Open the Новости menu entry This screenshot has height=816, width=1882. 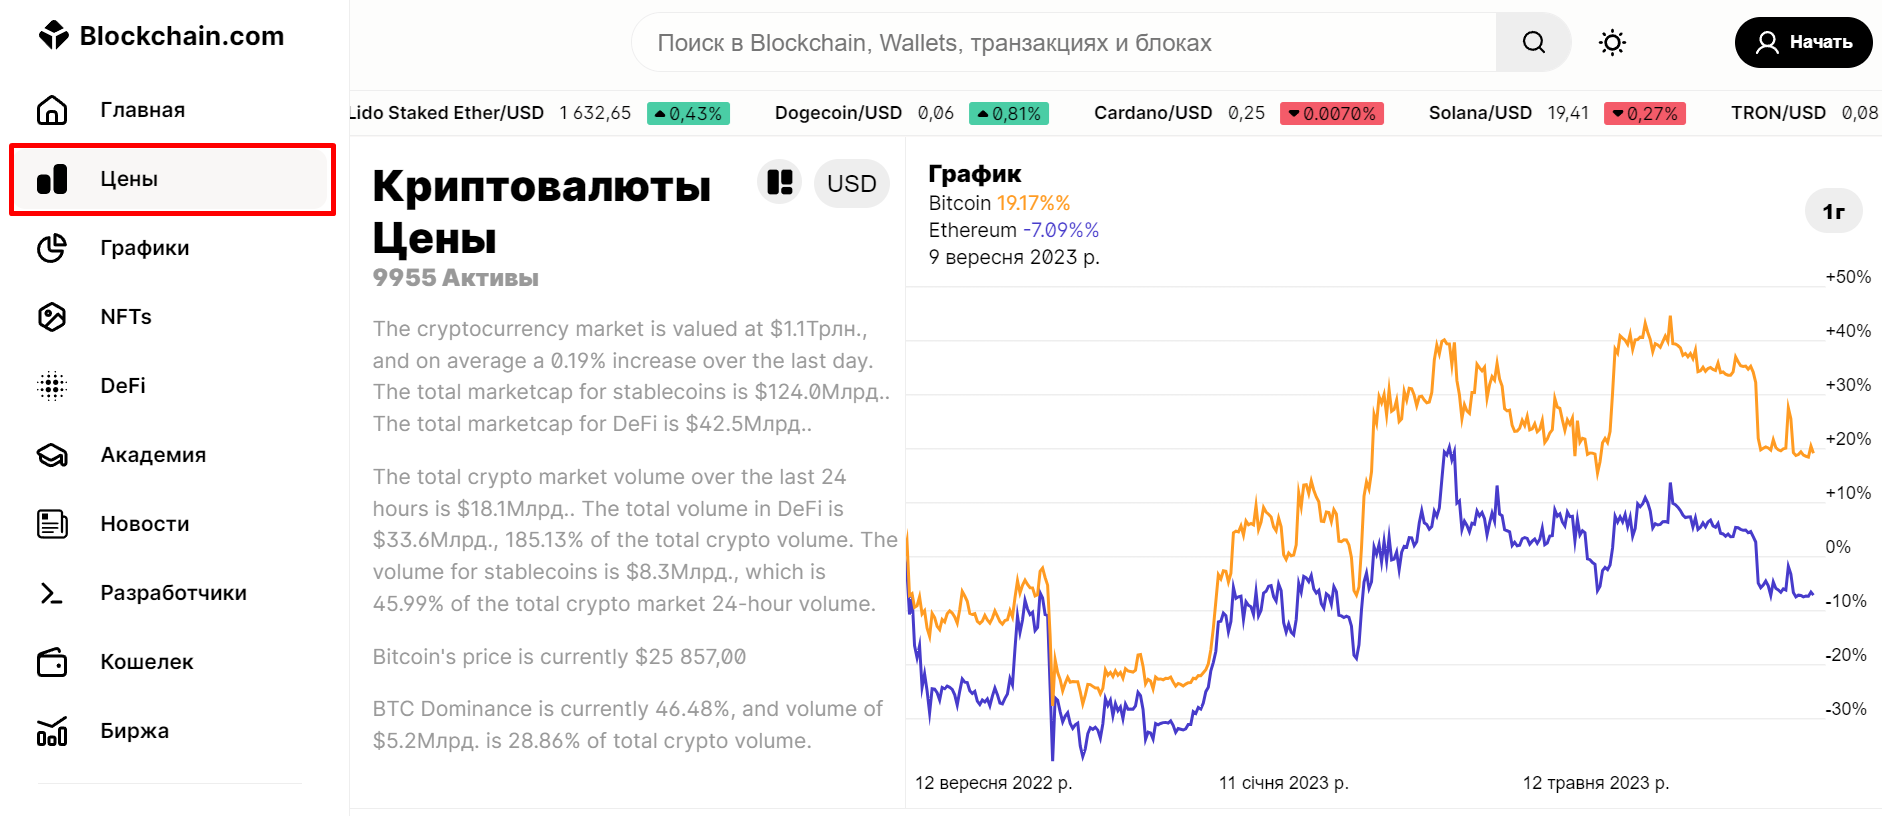145,523
